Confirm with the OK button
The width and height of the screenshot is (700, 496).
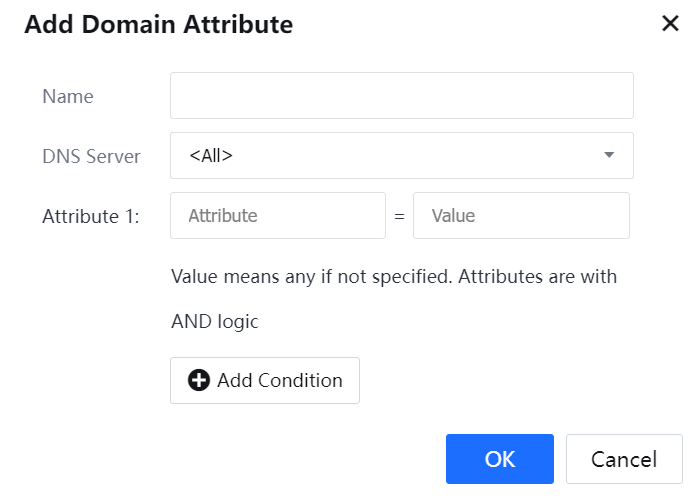[499, 459]
